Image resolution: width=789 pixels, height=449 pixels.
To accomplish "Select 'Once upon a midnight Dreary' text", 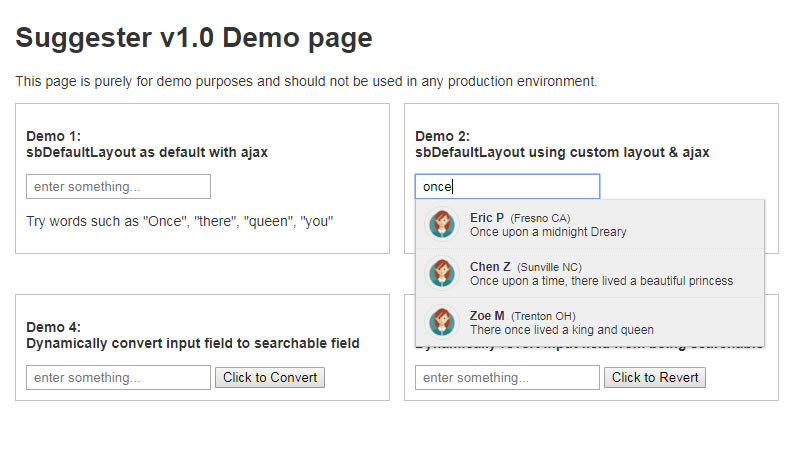I will (548, 232).
